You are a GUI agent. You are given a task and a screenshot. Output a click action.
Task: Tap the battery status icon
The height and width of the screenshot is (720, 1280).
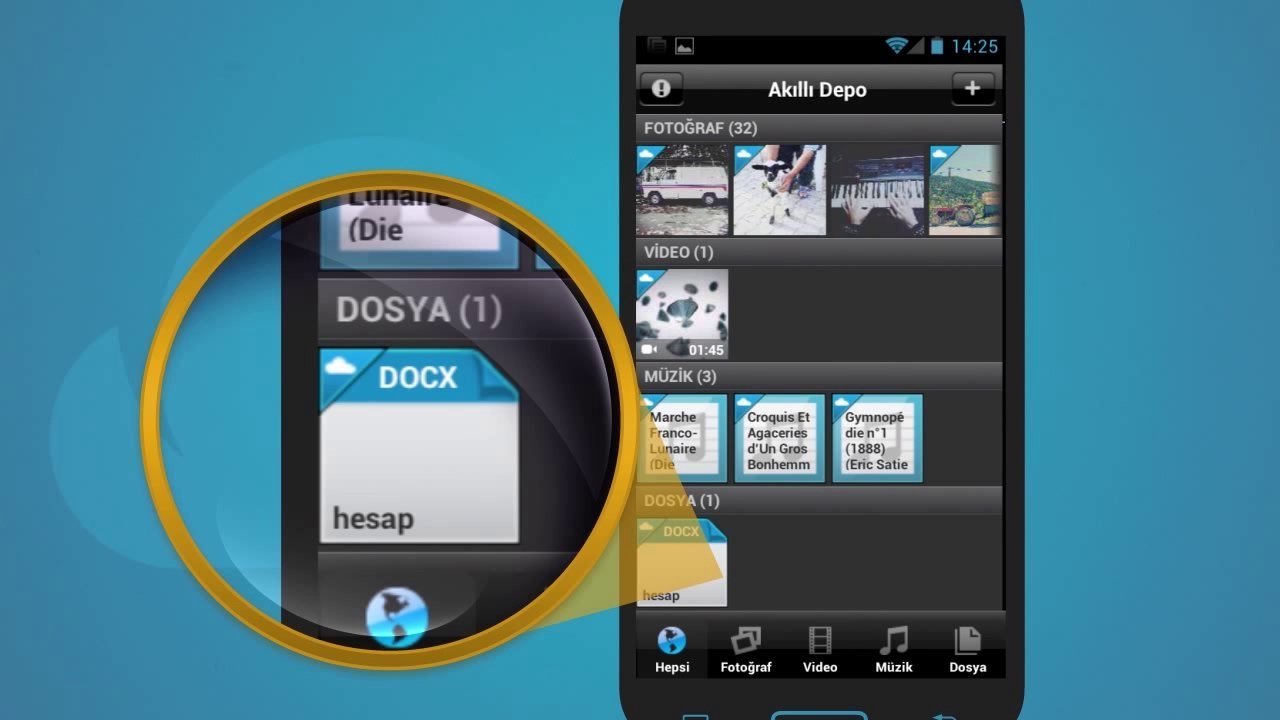click(x=937, y=46)
